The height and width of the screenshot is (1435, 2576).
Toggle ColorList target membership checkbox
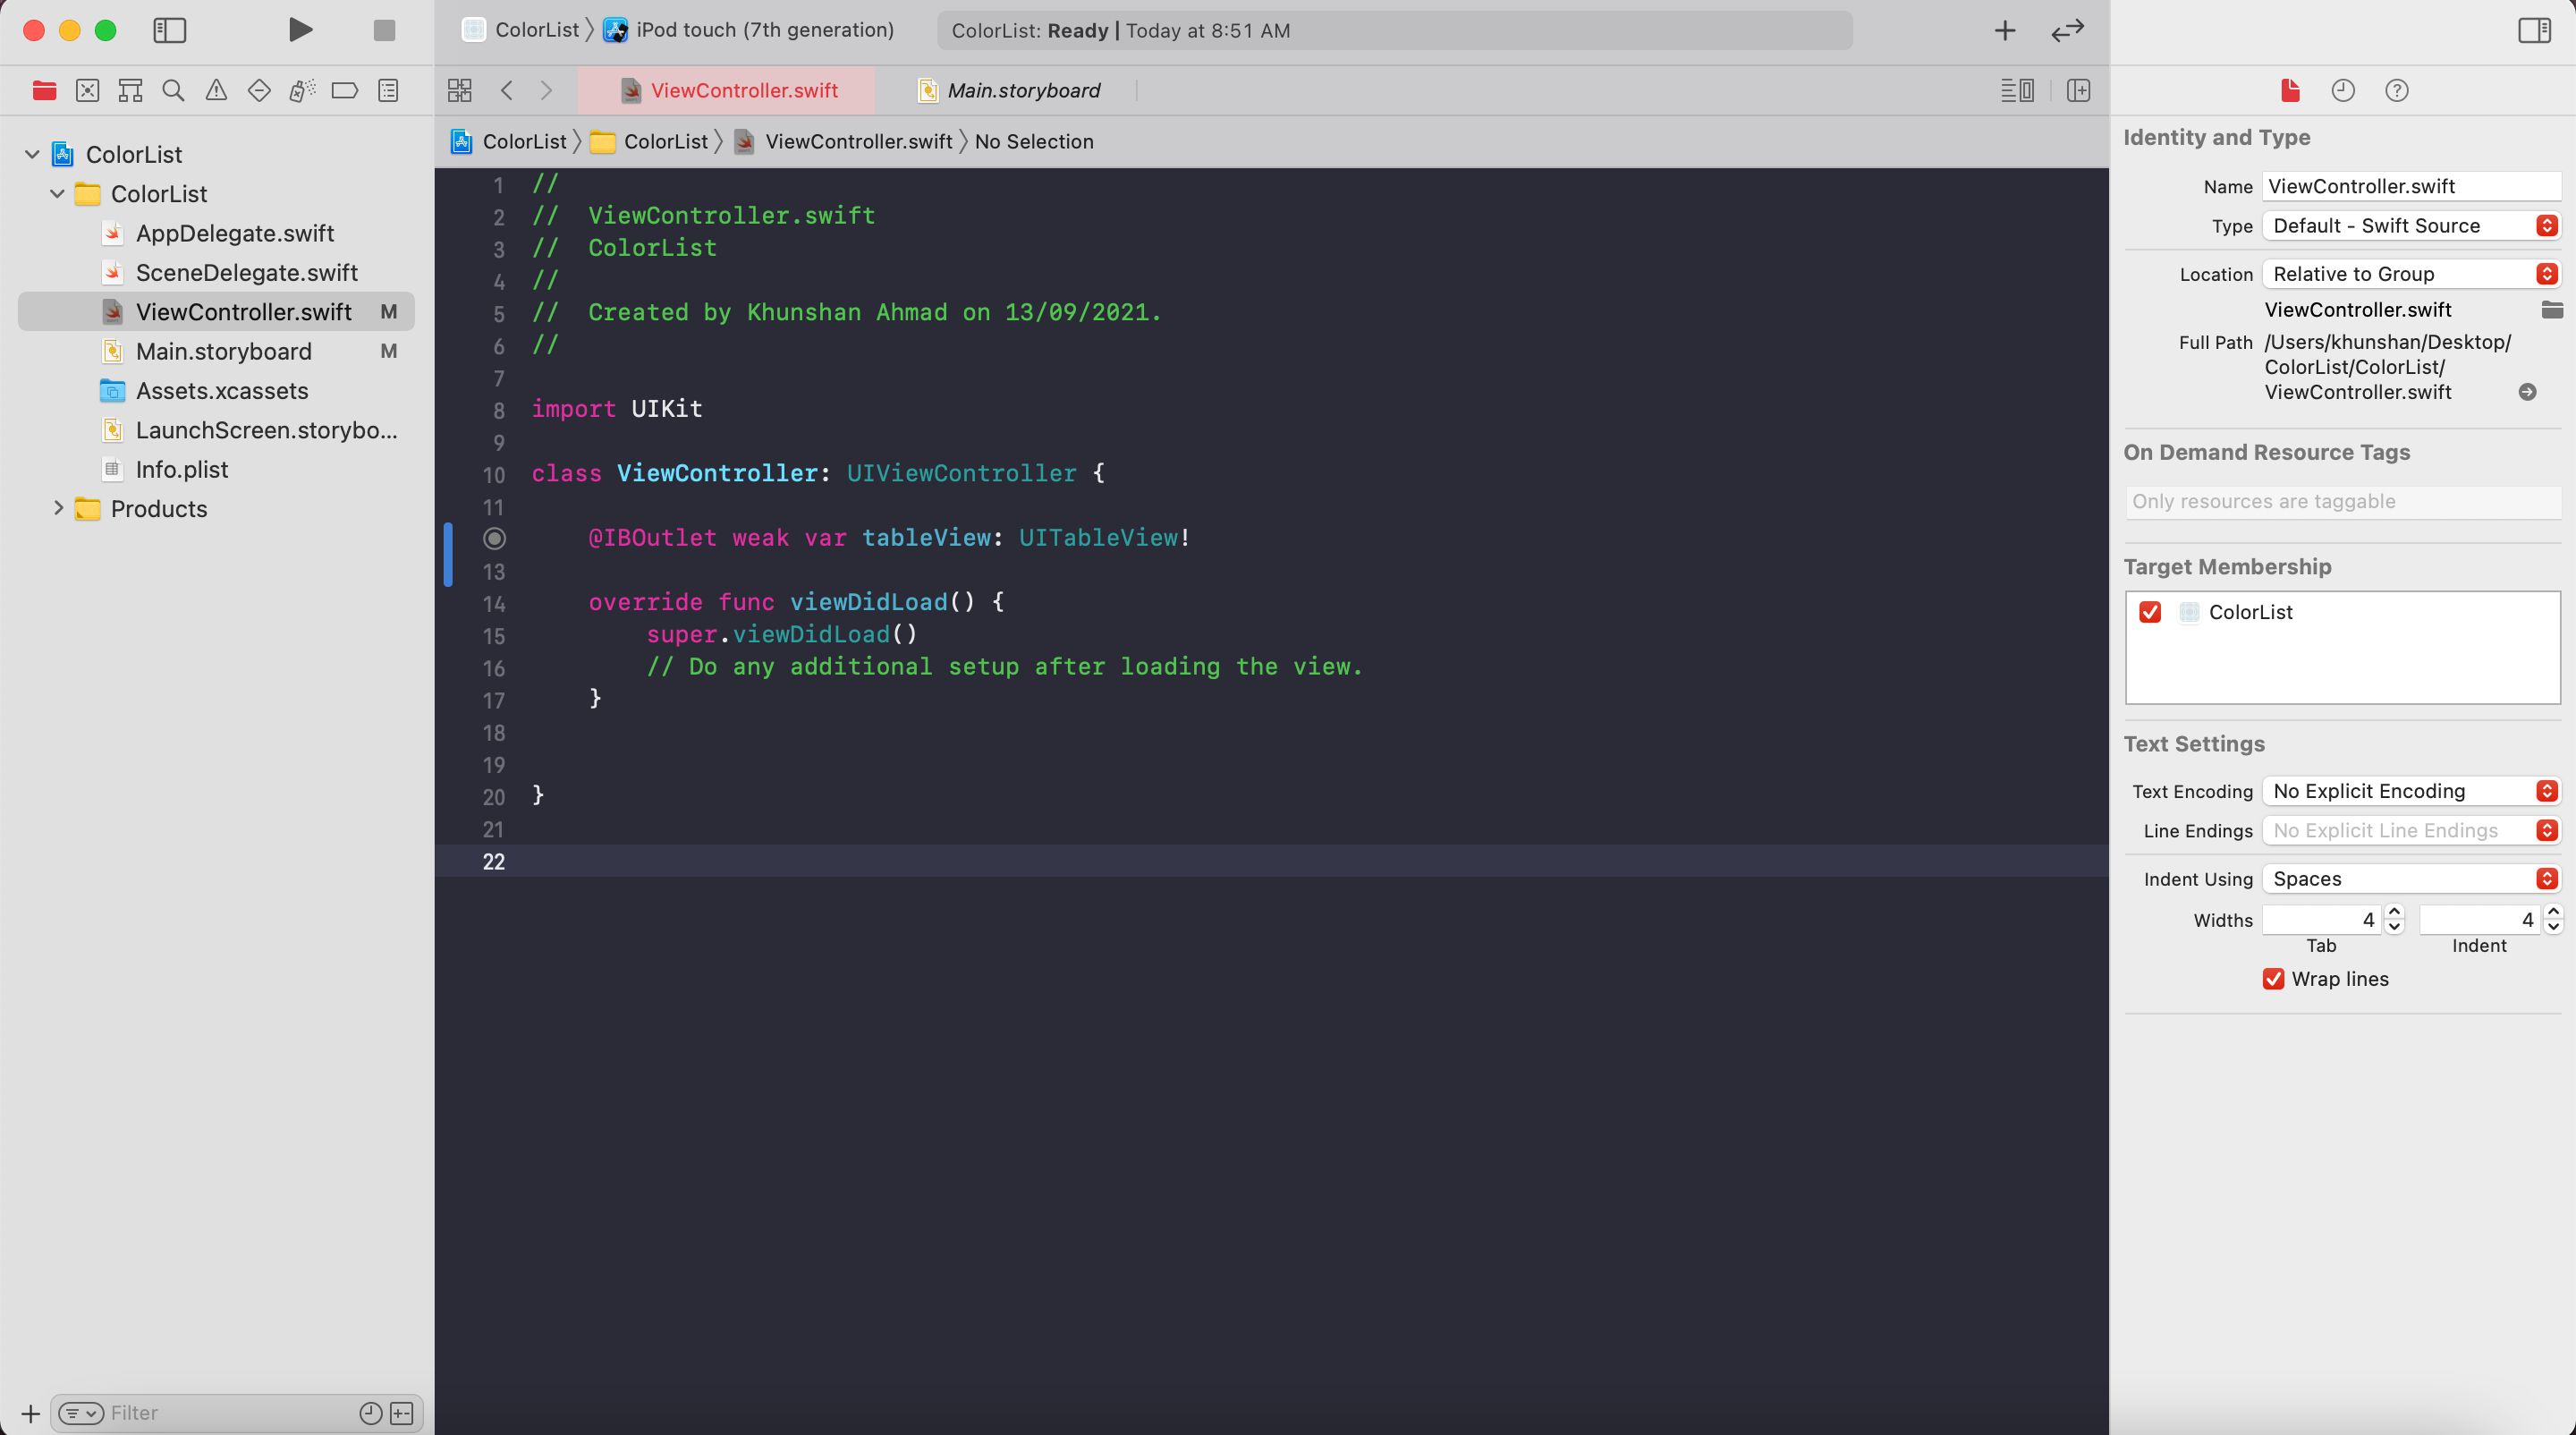pos(2150,612)
